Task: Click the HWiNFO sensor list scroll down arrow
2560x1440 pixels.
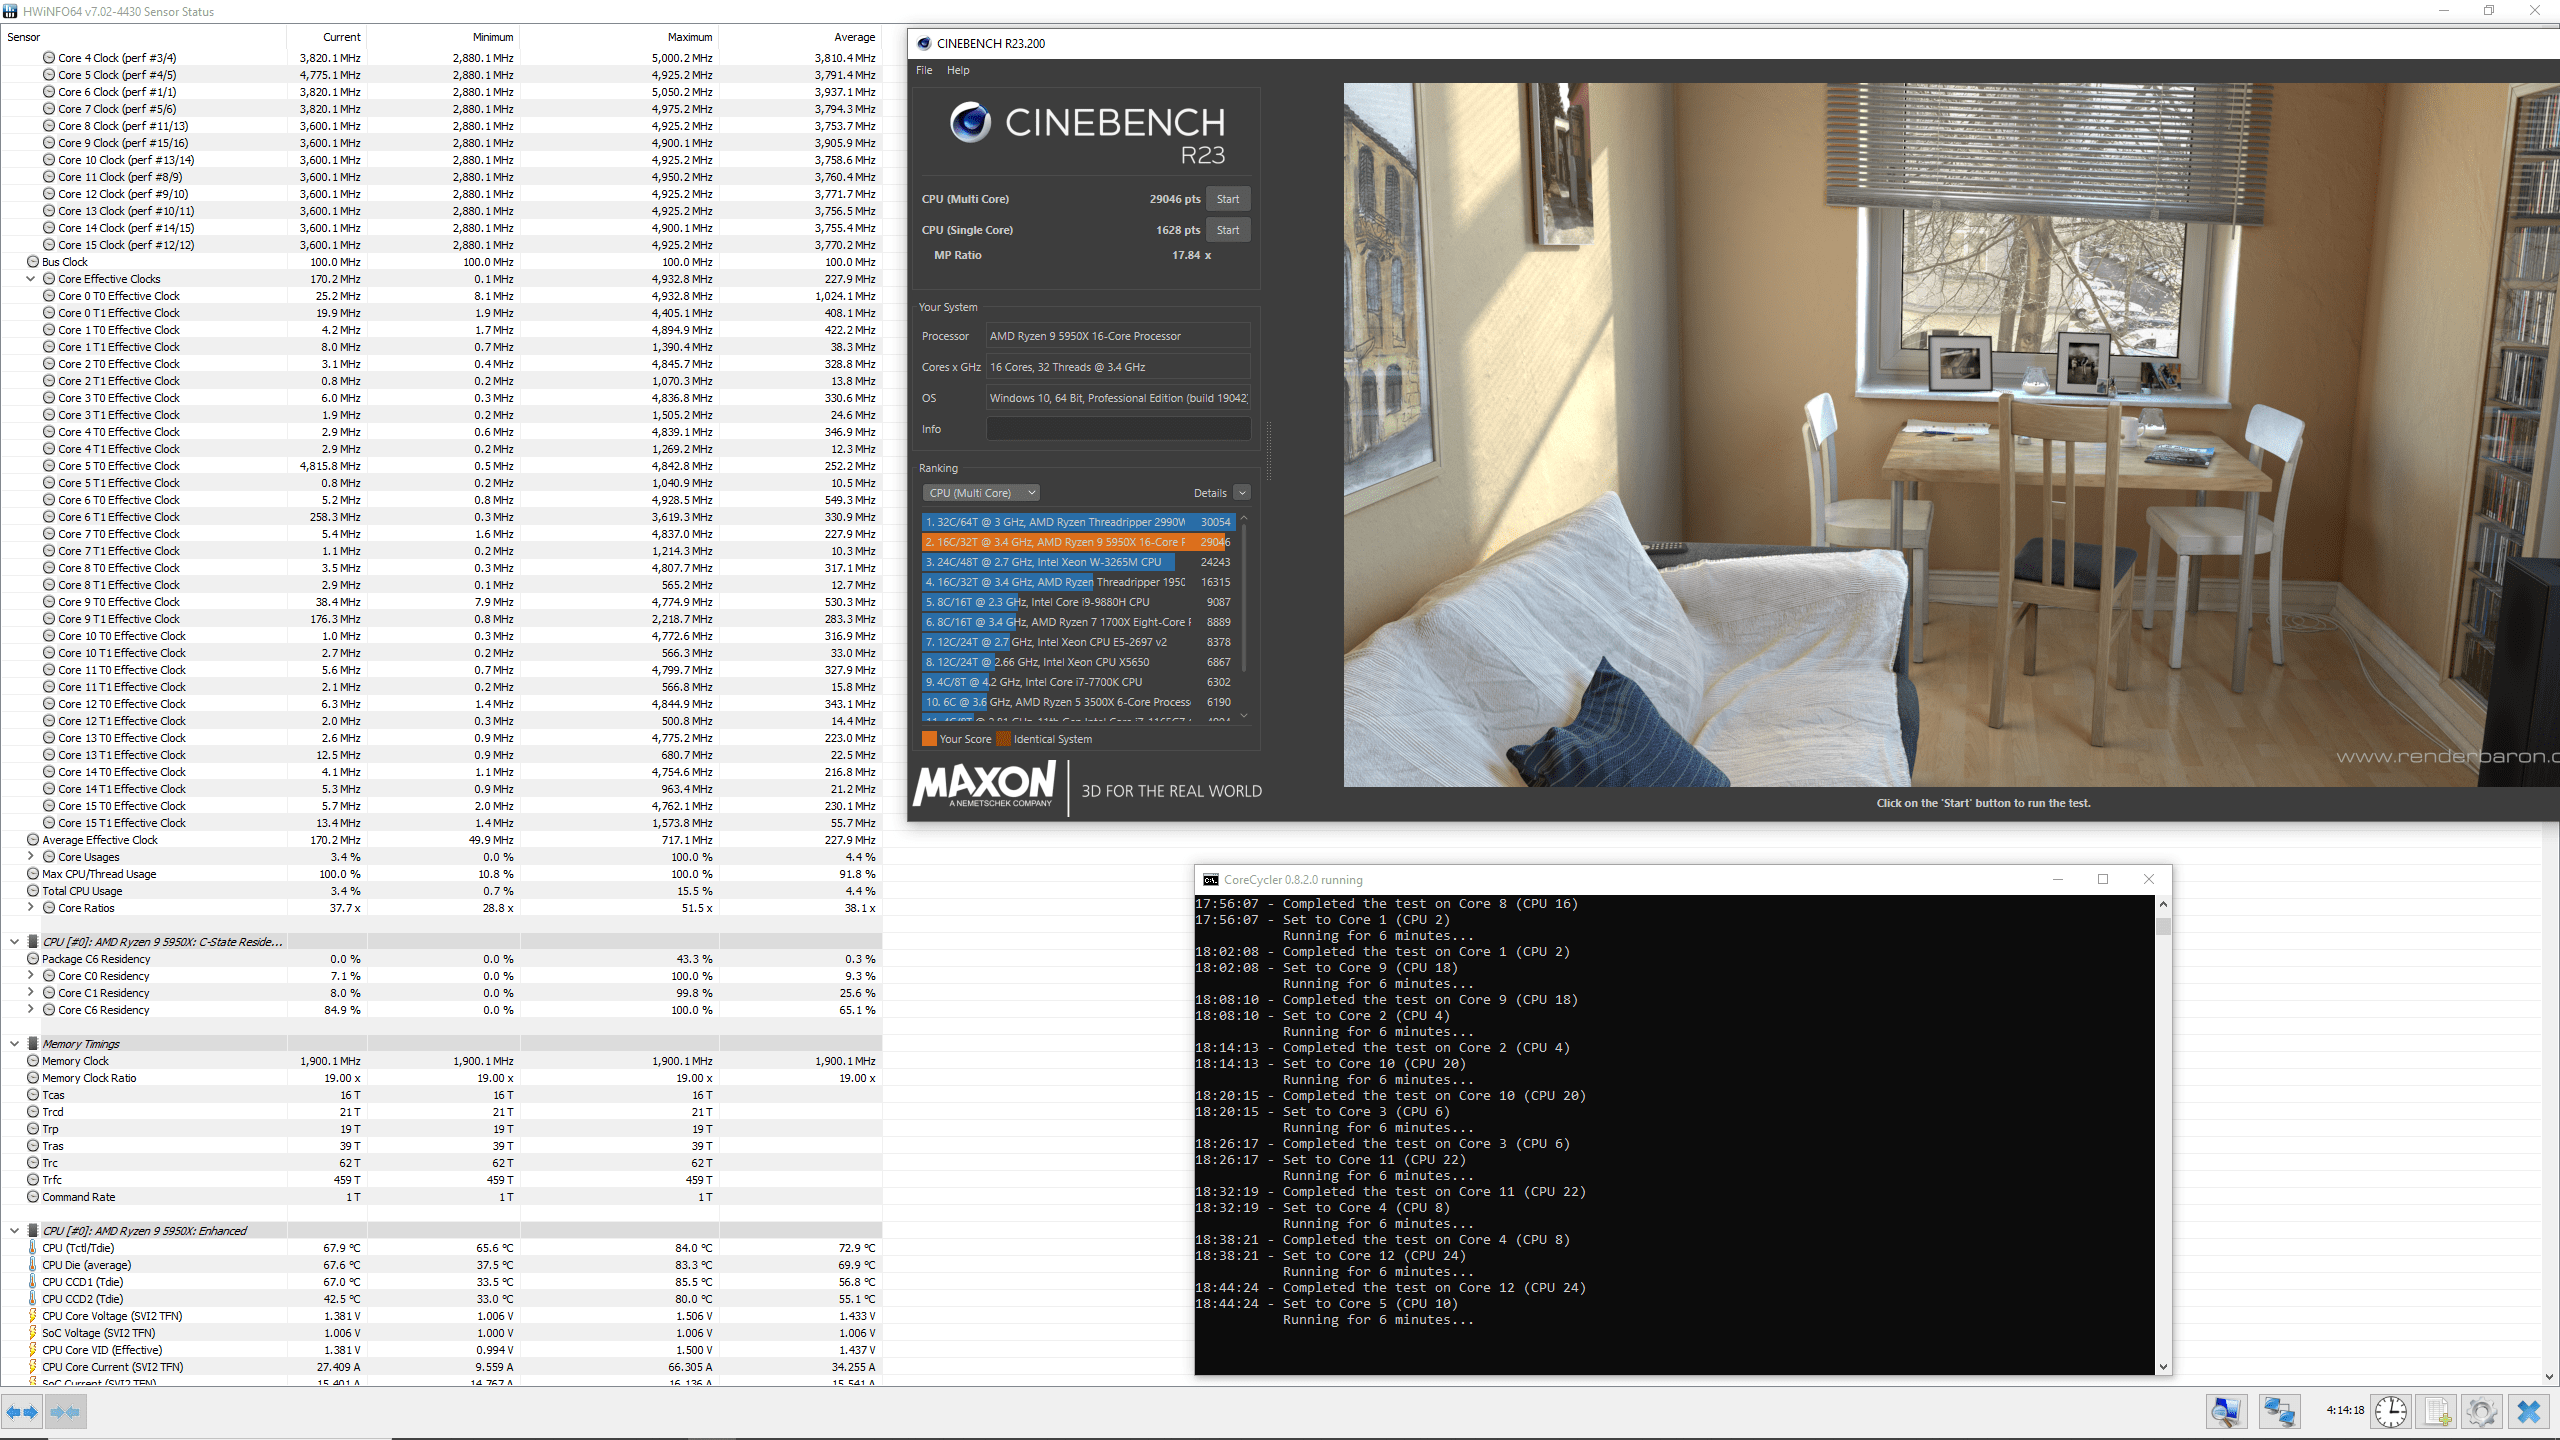Action: coord(2551,1377)
